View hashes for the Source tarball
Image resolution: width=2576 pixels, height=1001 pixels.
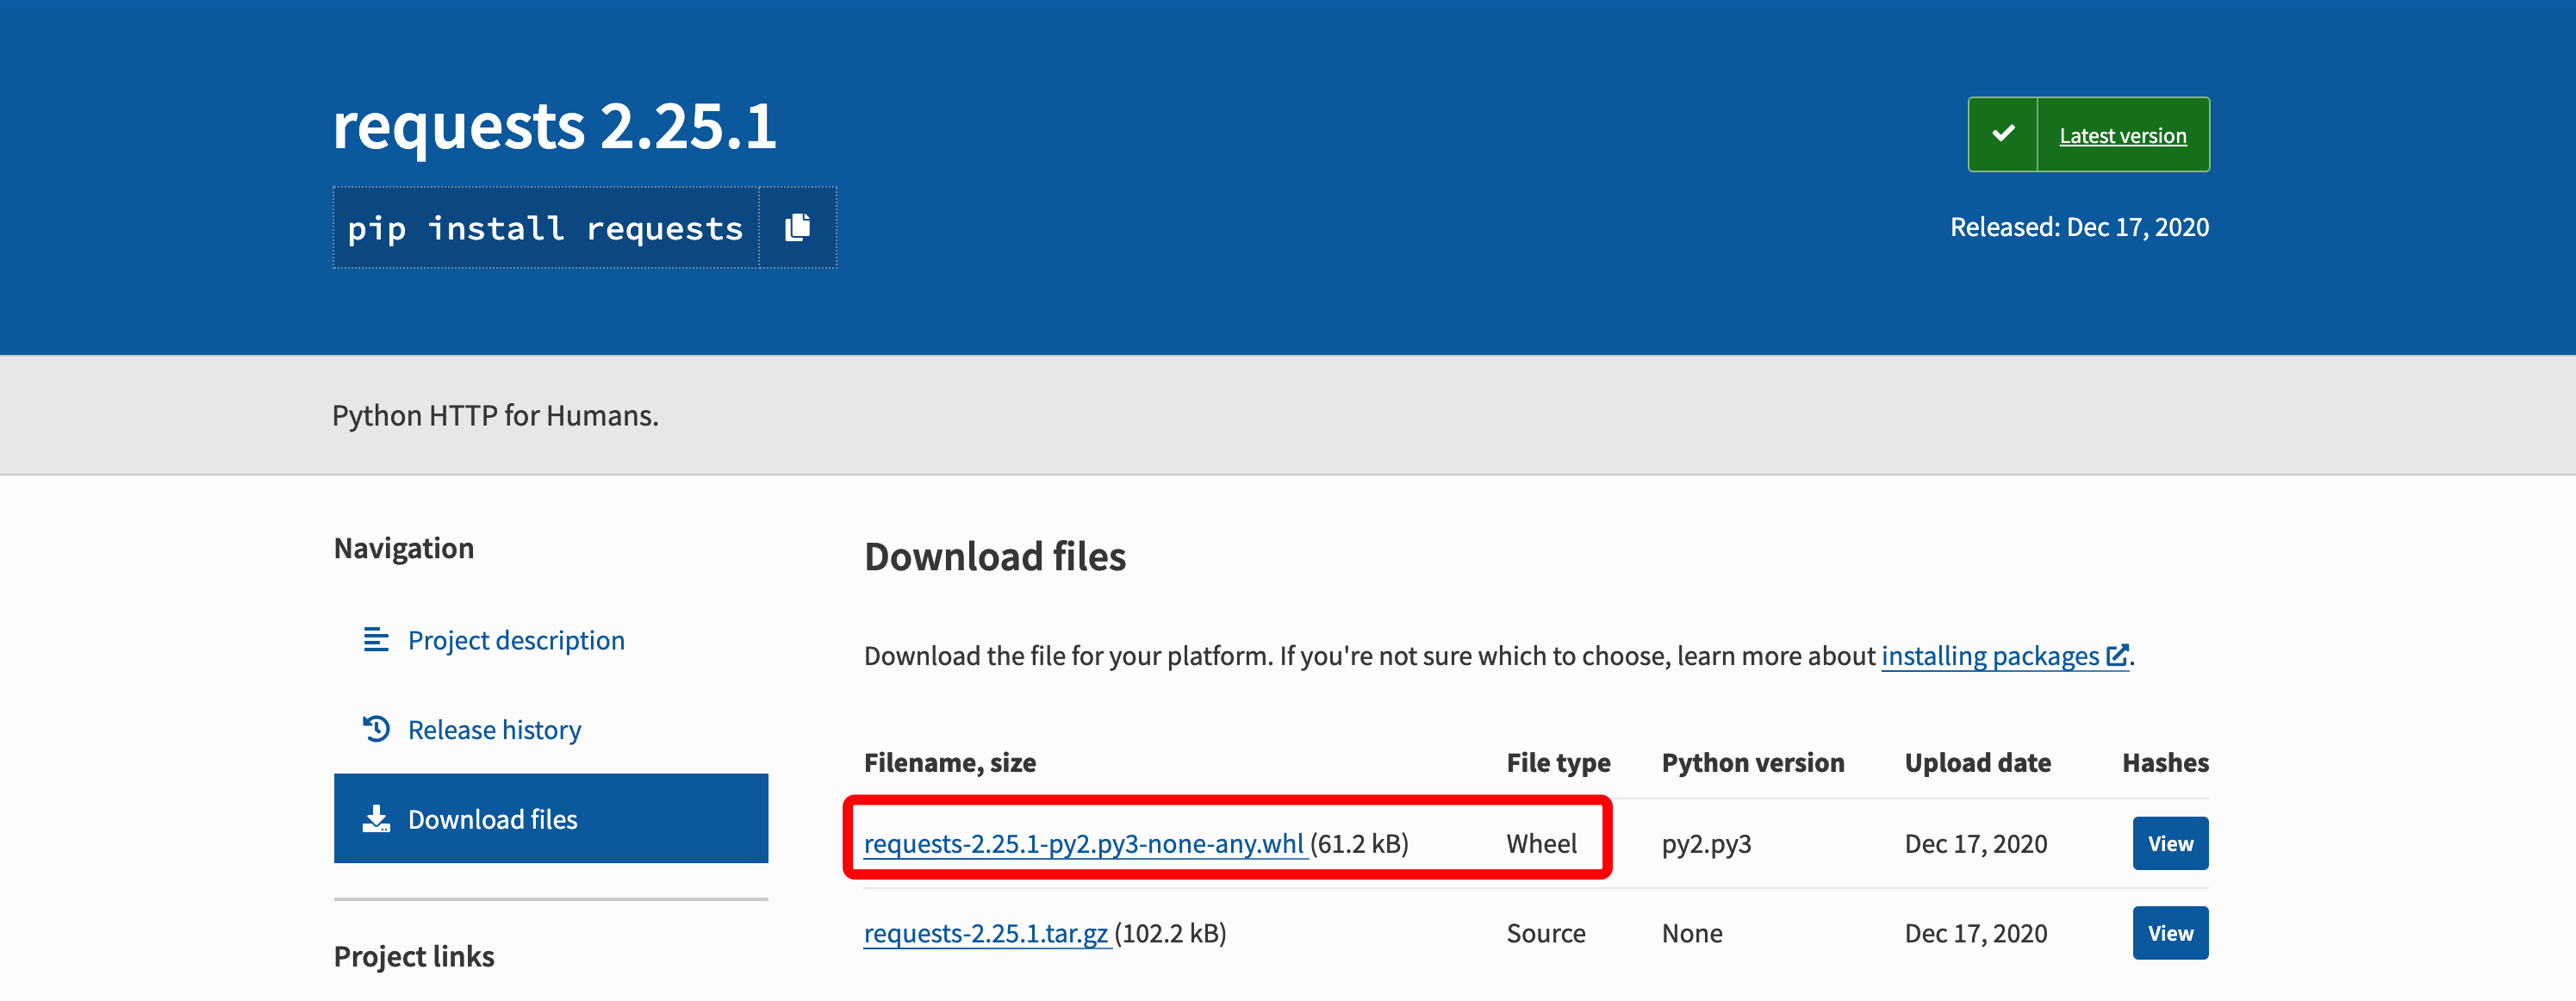pyautogui.click(x=2169, y=933)
